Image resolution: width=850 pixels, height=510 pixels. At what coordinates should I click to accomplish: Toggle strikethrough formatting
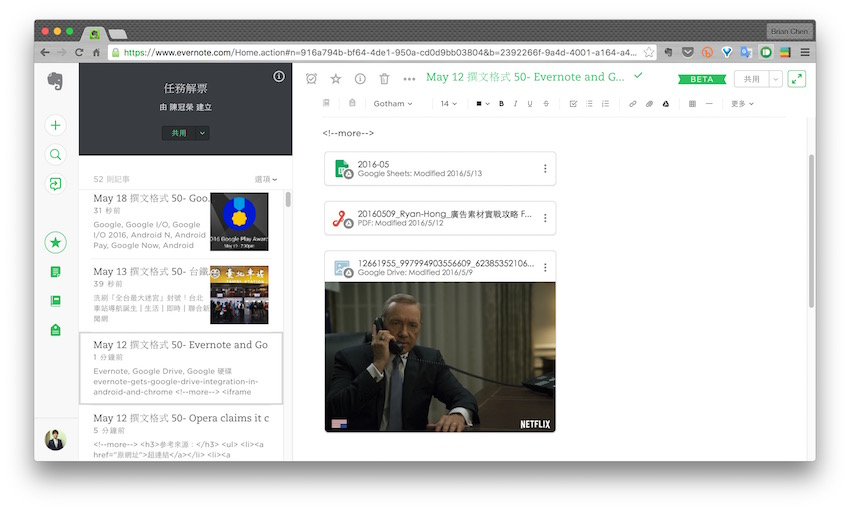click(546, 104)
